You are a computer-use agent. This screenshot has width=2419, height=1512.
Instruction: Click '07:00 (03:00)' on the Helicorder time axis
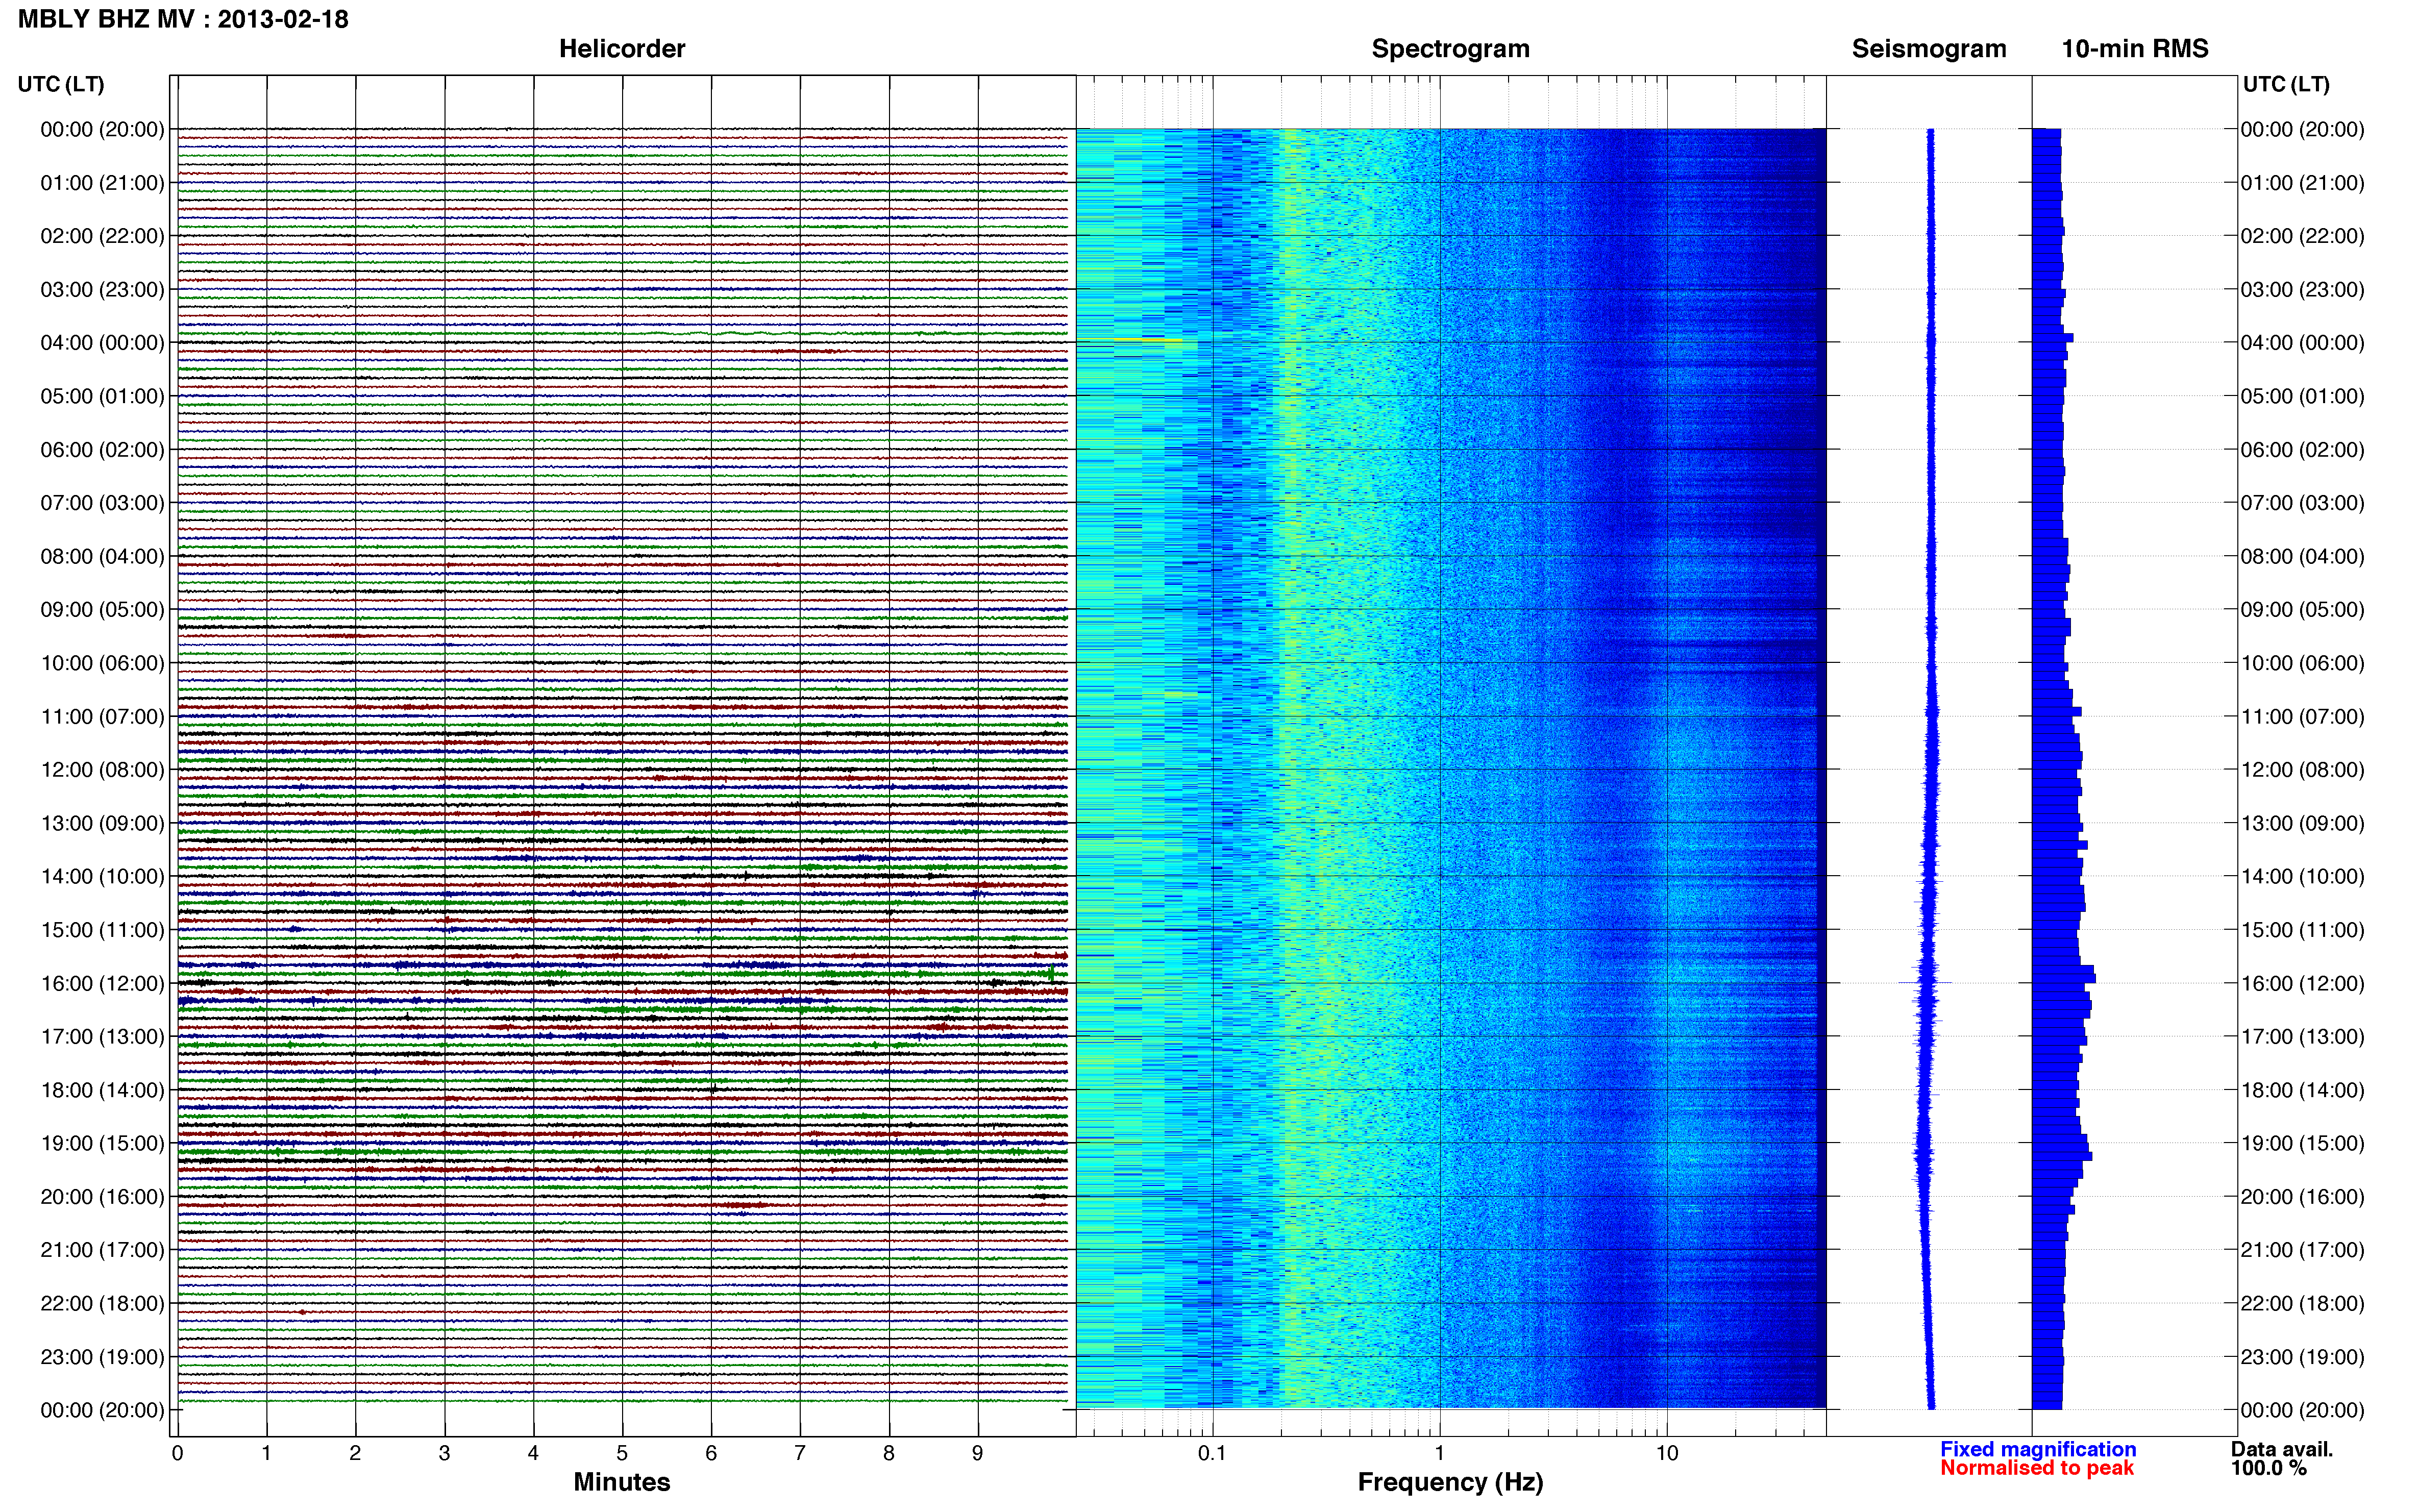pyautogui.click(x=103, y=503)
